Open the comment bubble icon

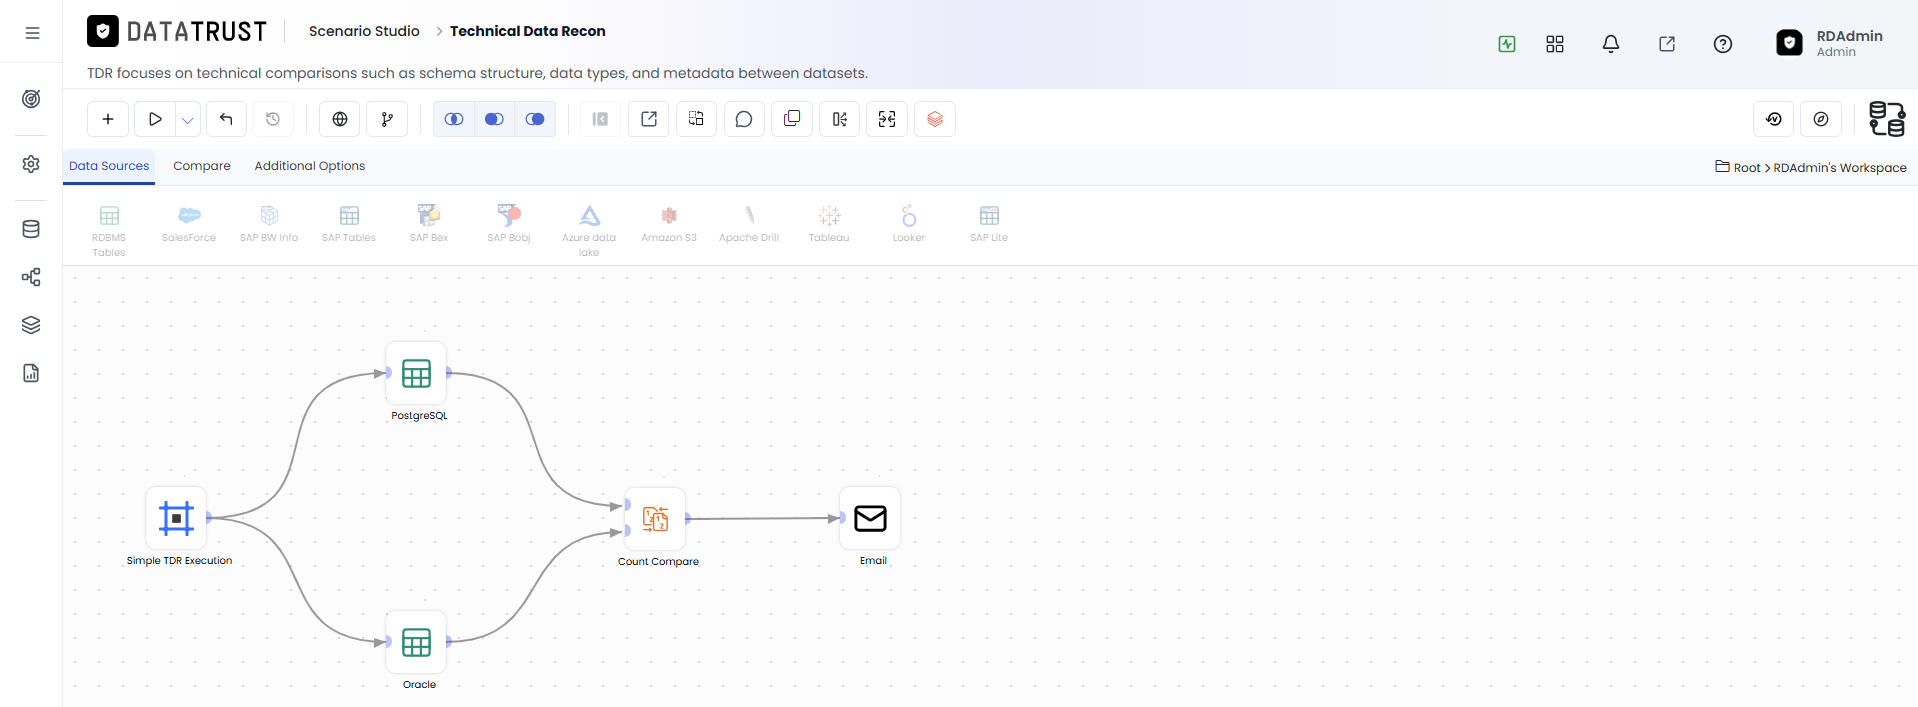tap(744, 119)
